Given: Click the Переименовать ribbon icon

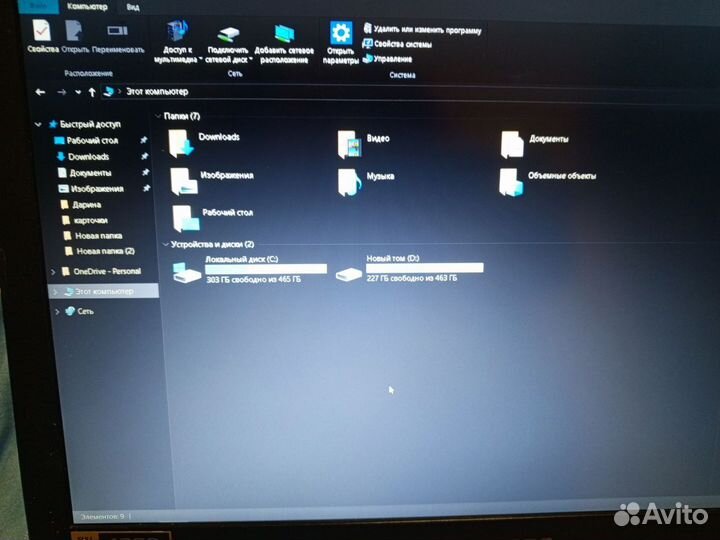Looking at the screenshot, I should coord(117,32).
